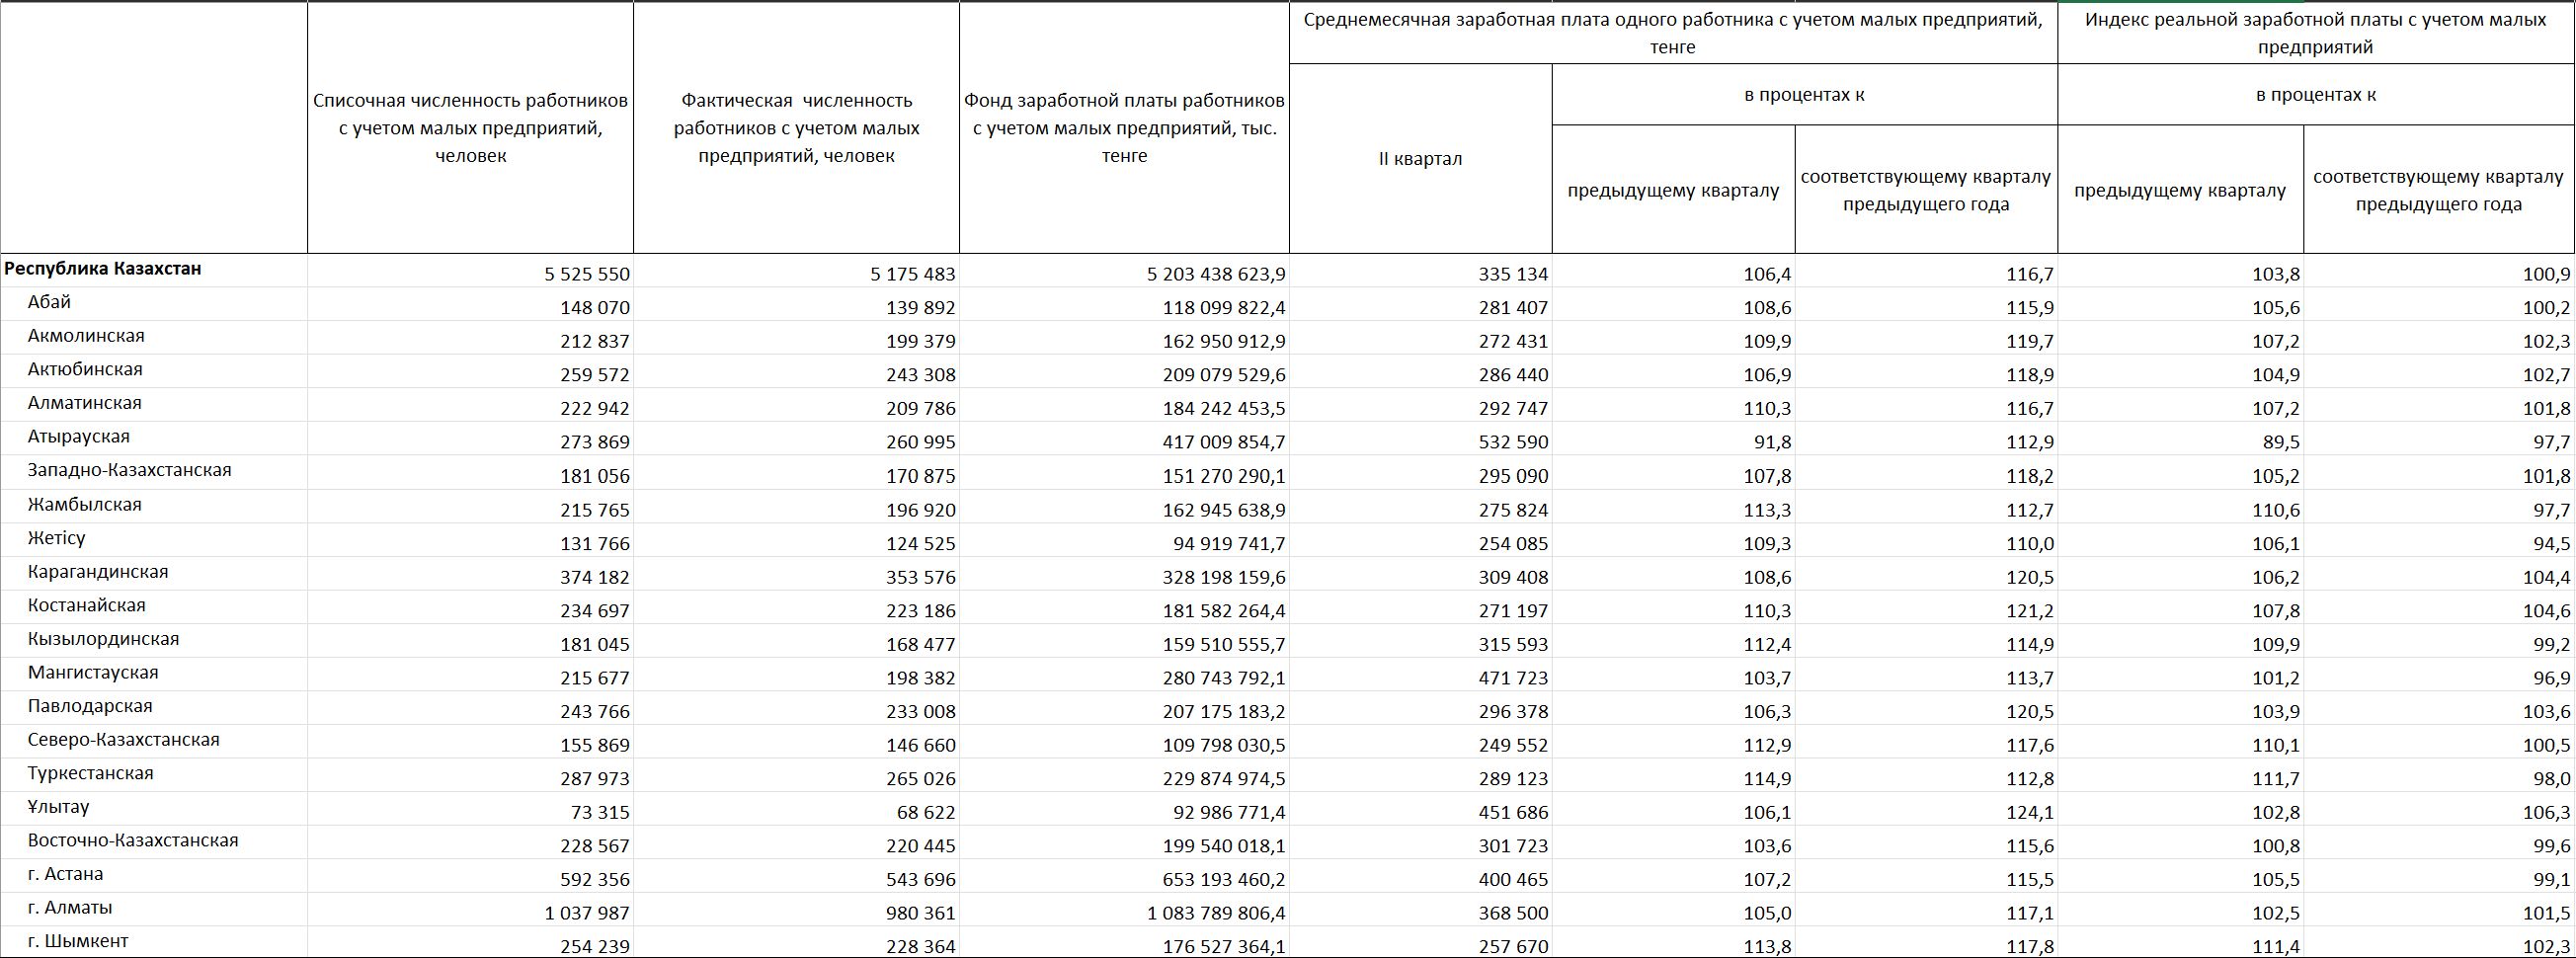Image resolution: width=2576 pixels, height=958 pixels.
Task: Select the value 335 134
Action: coord(1513,274)
